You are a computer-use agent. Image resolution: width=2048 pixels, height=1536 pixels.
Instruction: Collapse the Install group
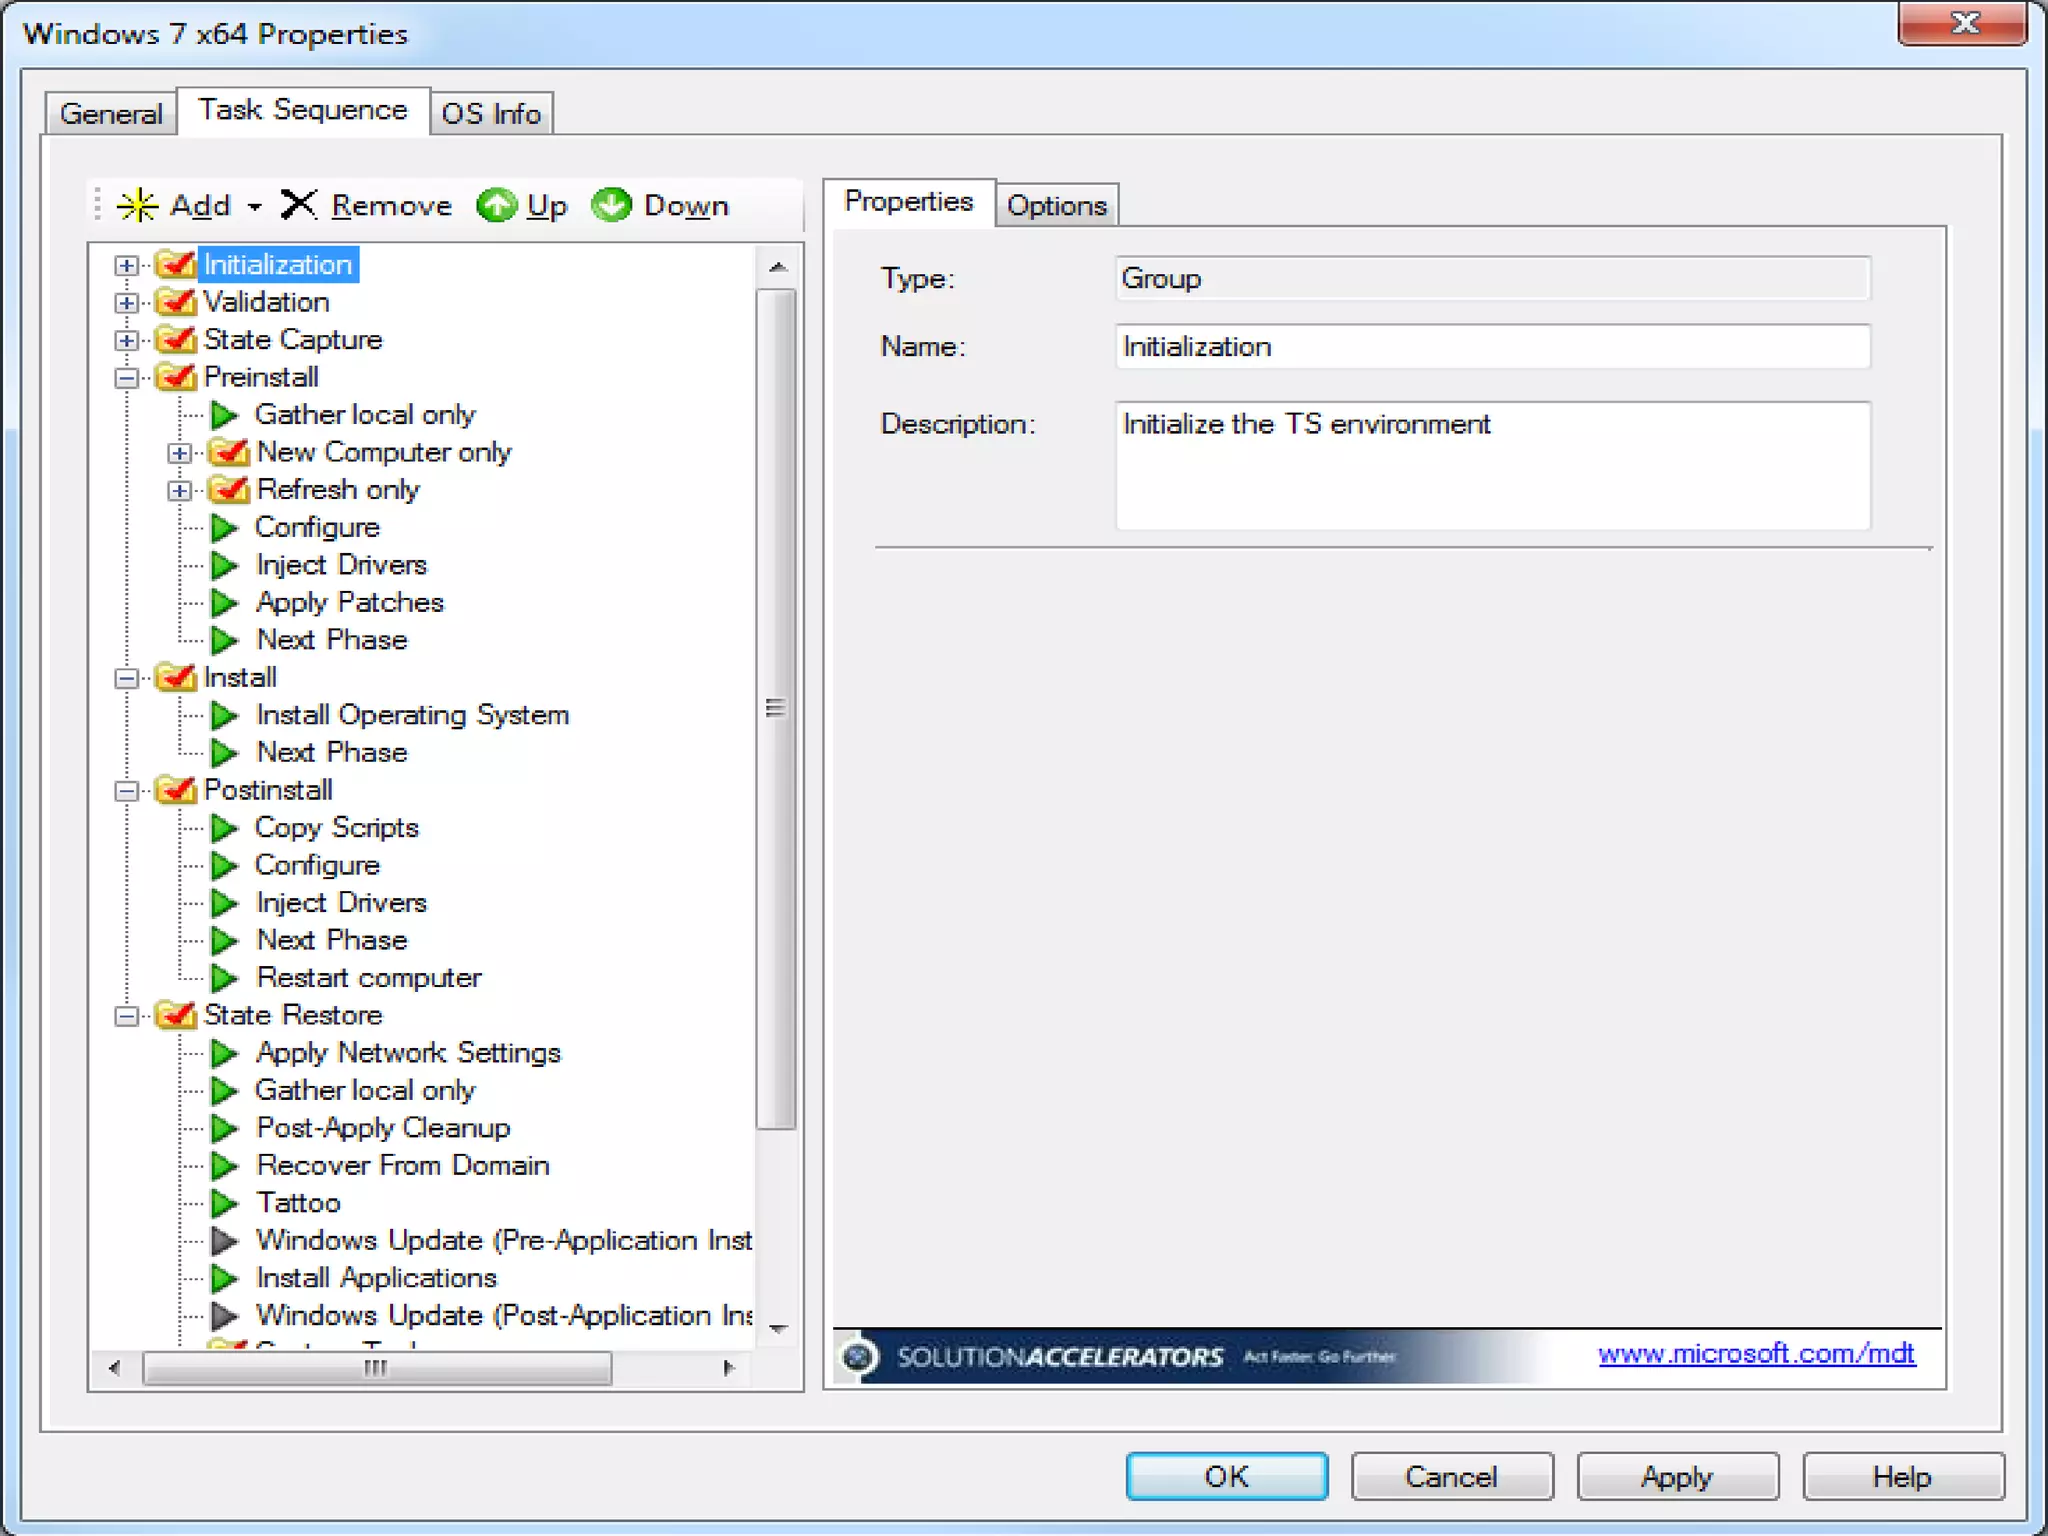(126, 678)
